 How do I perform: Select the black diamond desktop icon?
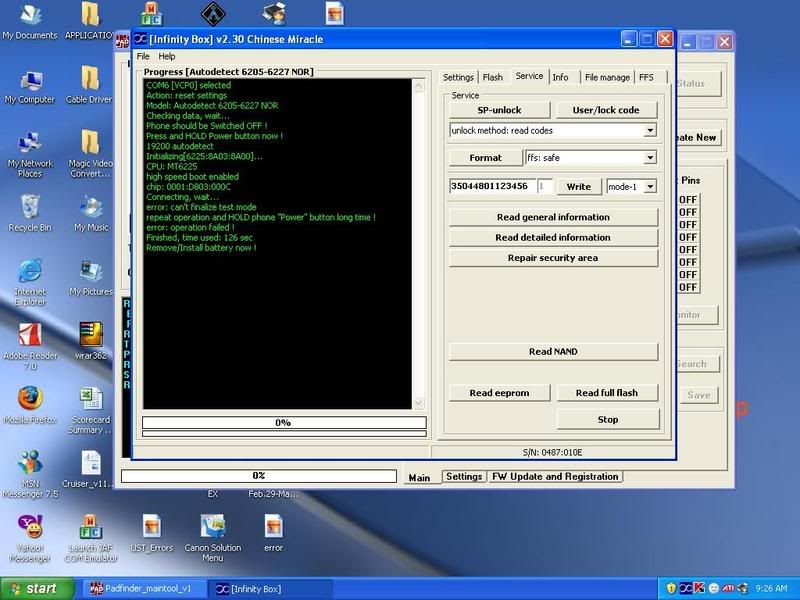click(213, 13)
